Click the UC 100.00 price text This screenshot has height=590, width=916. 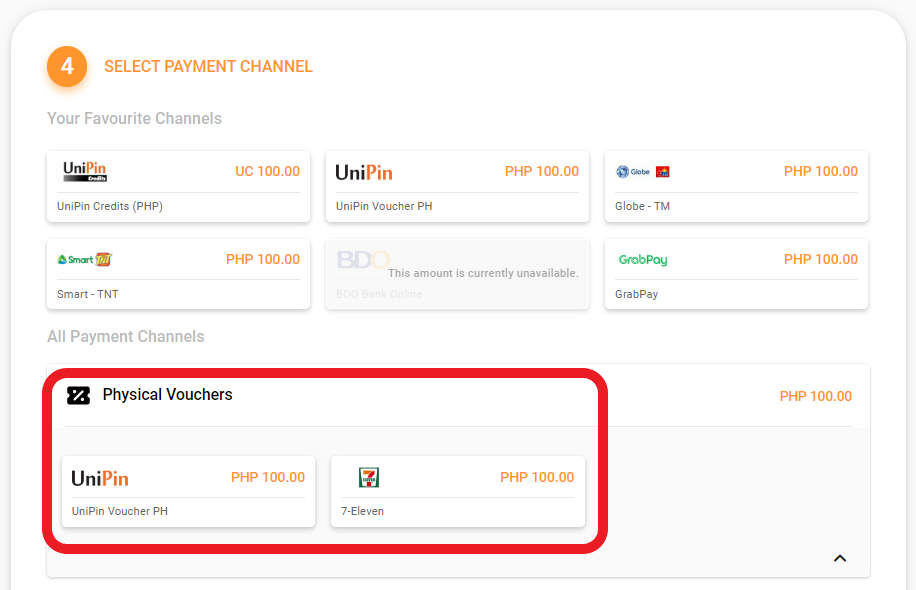tap(268, 171)
